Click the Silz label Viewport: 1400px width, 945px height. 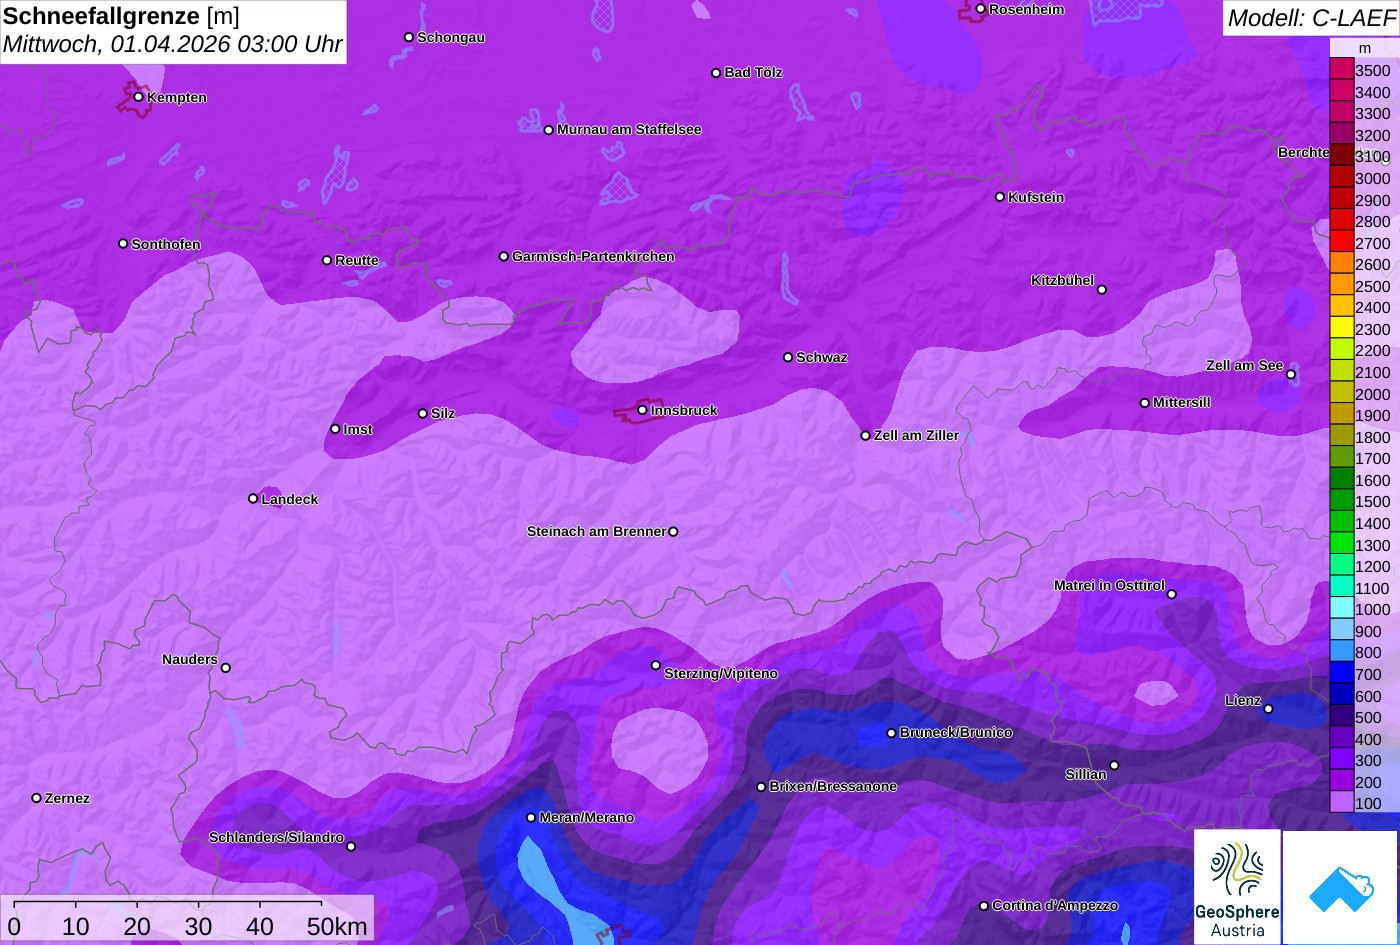pos(443,413)
